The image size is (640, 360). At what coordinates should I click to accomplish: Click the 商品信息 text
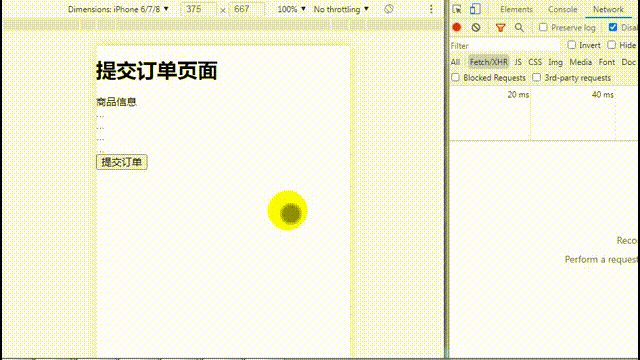pos(116,102)
